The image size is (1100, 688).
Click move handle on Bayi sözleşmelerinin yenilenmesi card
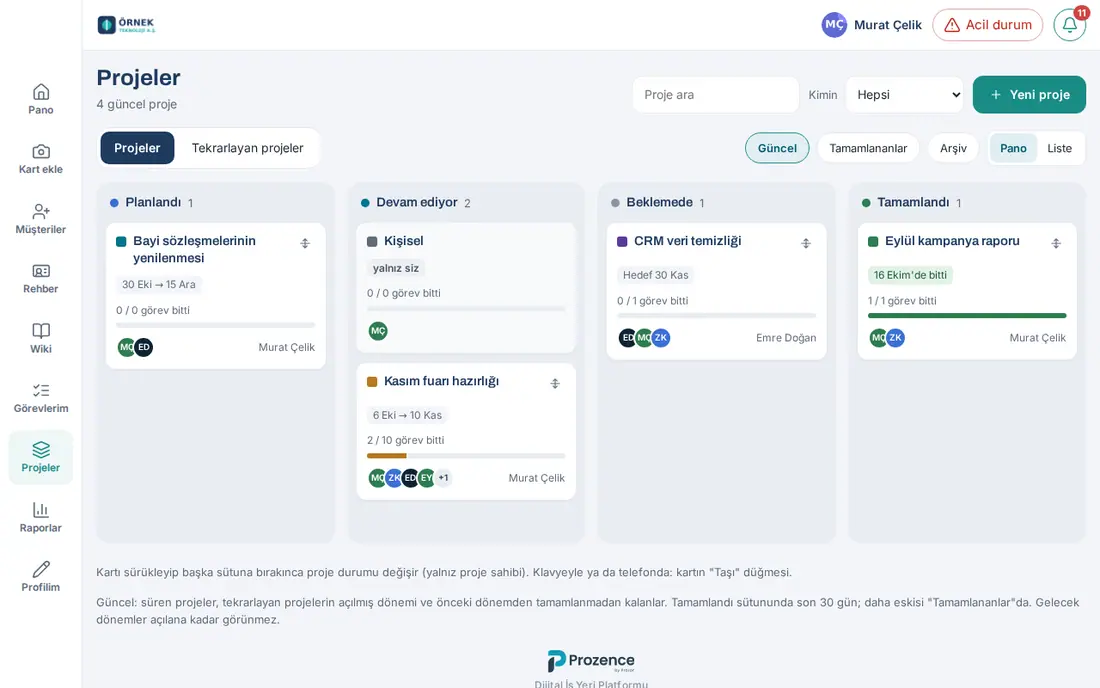click(304, 243)
